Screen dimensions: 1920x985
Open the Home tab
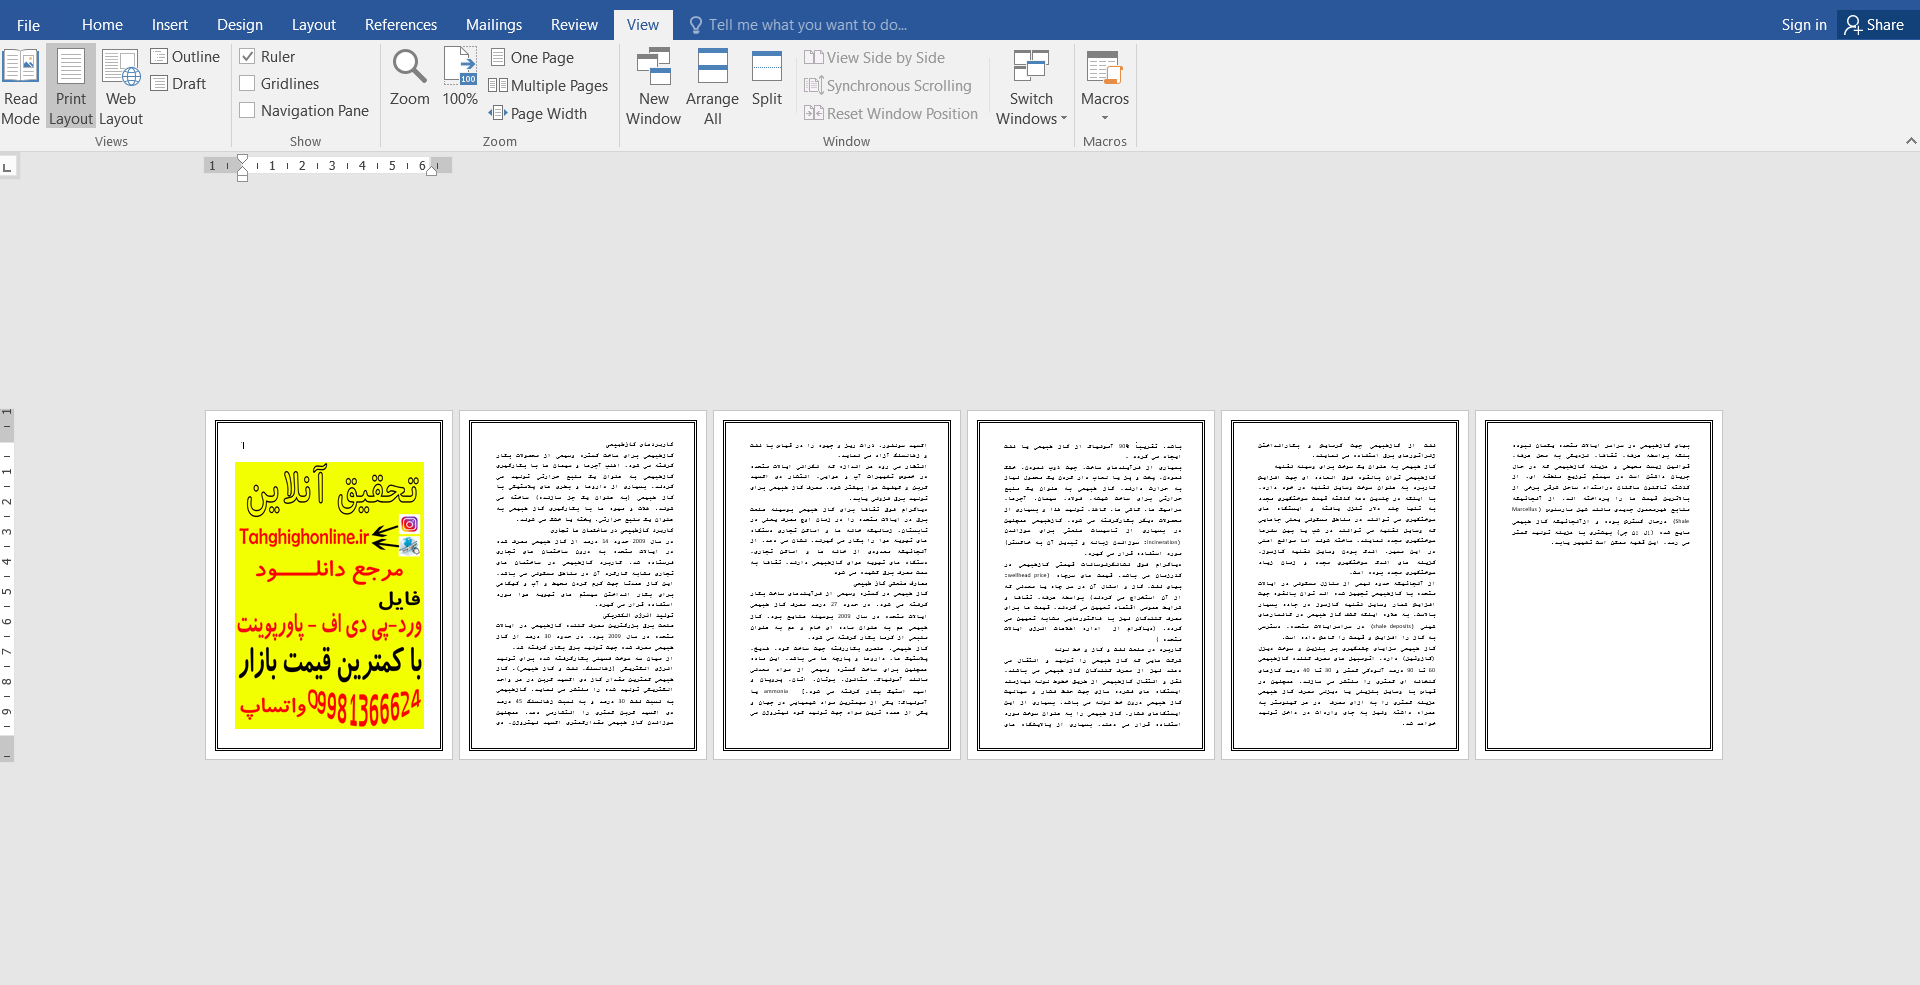coord(102,24)
